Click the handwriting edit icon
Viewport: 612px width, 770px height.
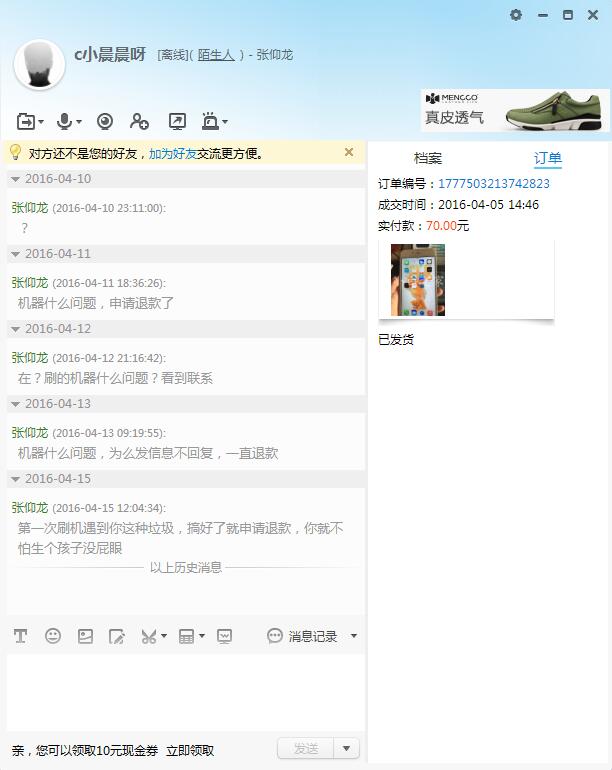pos(117,636)
